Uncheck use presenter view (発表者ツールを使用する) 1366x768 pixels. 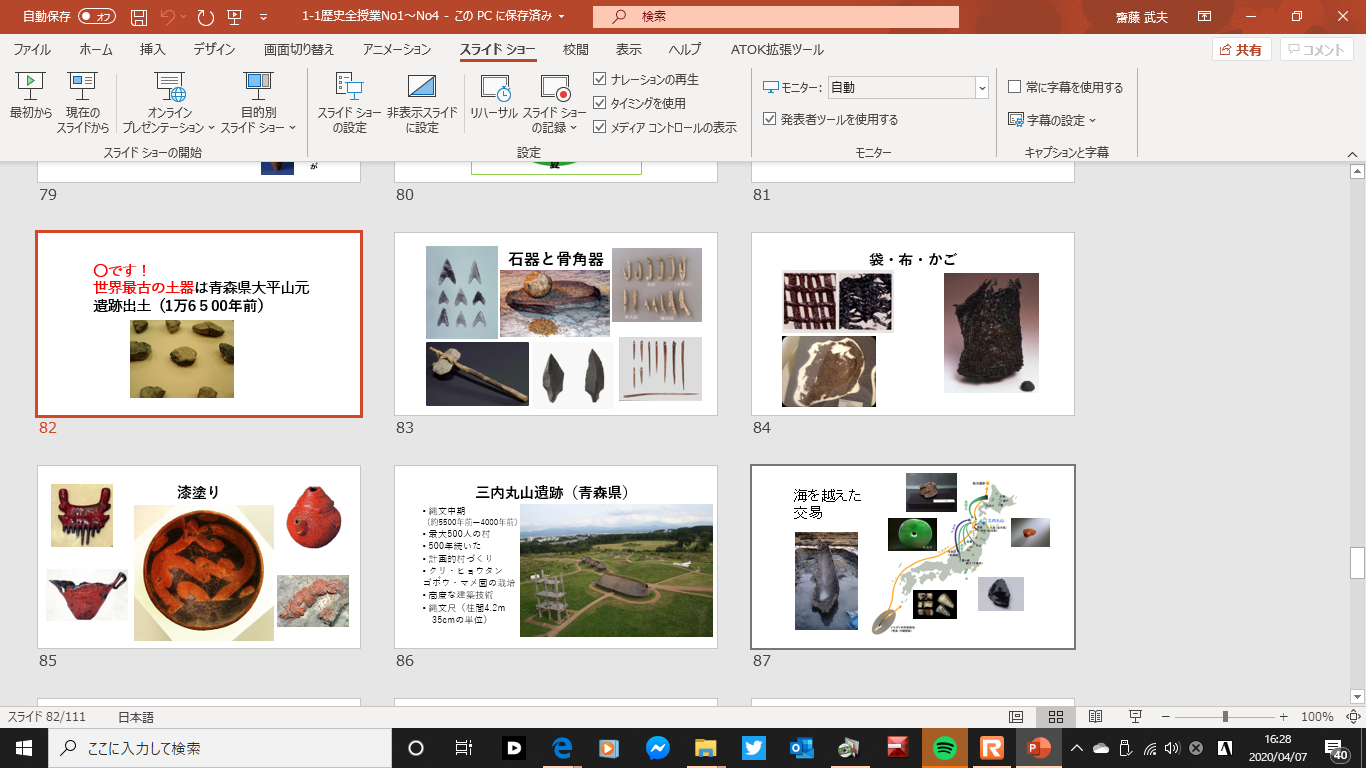click(831, 119)
